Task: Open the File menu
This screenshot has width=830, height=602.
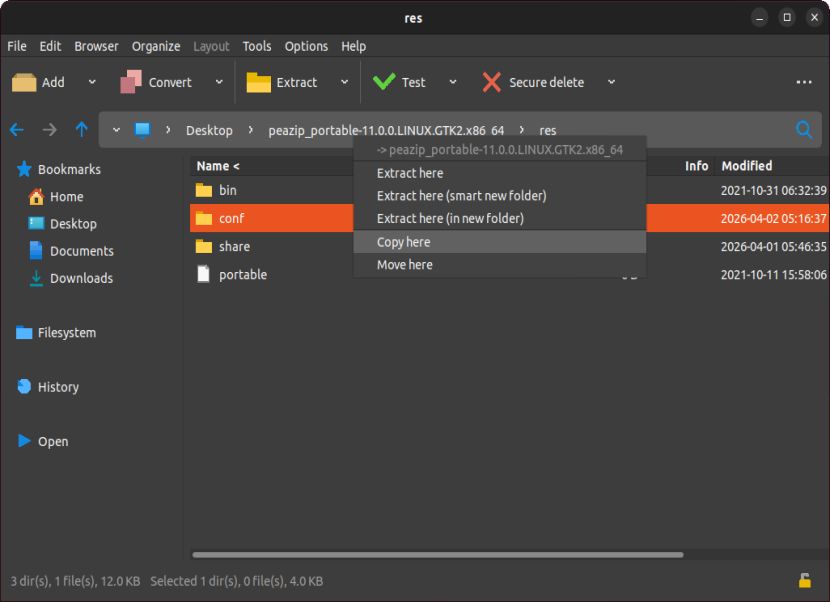Action: click(x=17, y=47)
